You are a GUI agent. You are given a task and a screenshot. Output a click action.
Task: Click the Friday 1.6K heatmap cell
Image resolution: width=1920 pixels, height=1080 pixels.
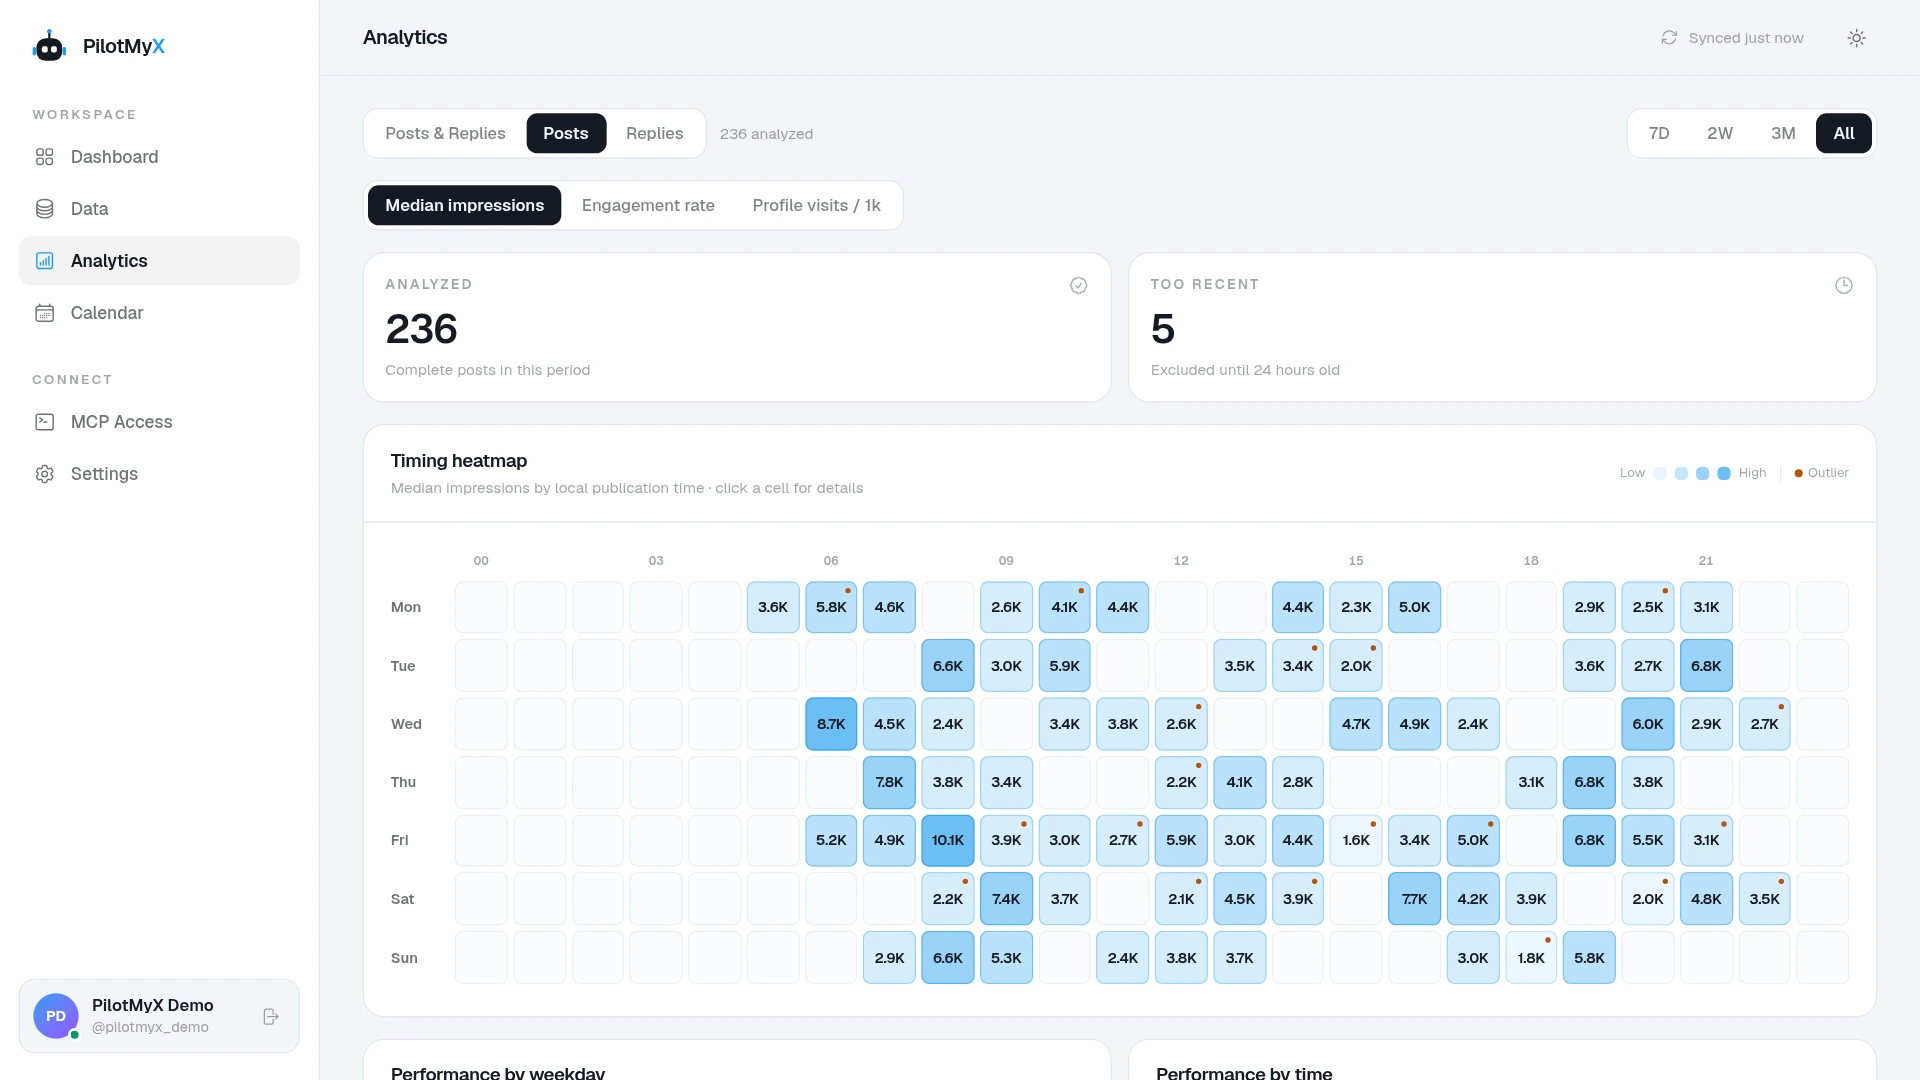click(1356, 841)
